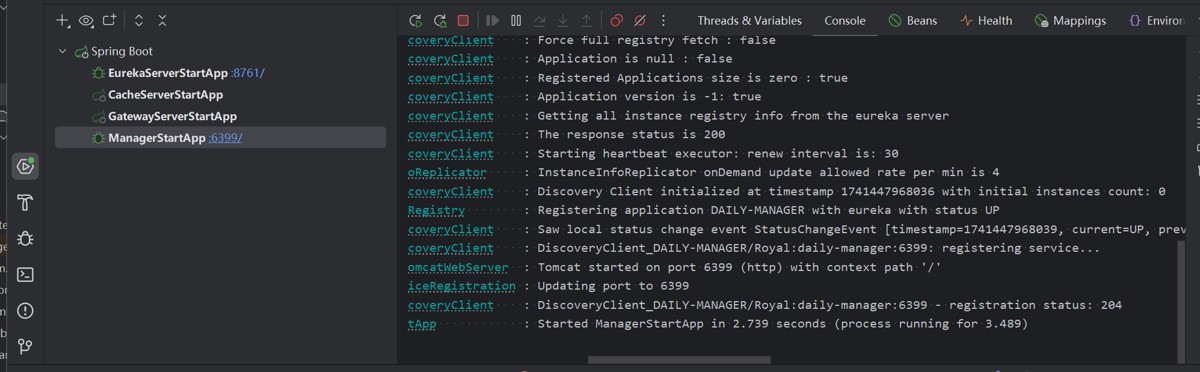Click the oReplicator class link
1200x372 pixels.
pos(447,172)
